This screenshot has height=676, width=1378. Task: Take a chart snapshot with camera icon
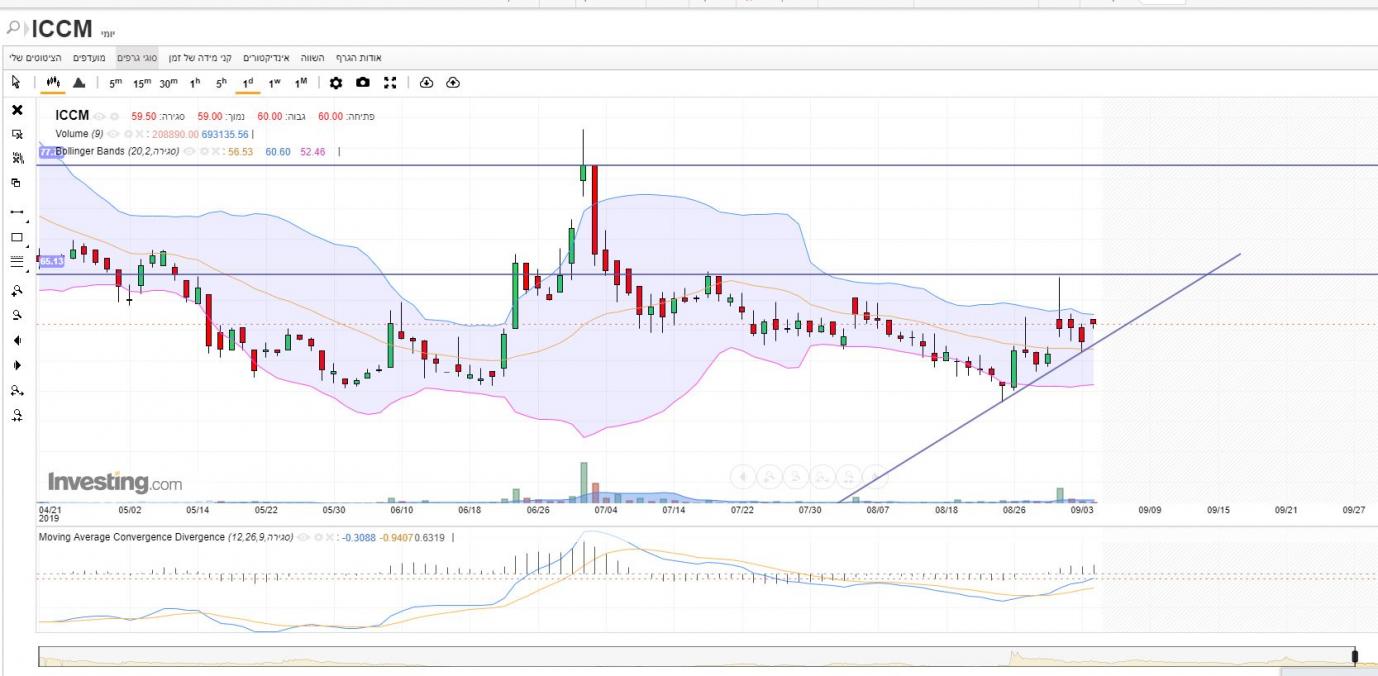tap(363, 83)
